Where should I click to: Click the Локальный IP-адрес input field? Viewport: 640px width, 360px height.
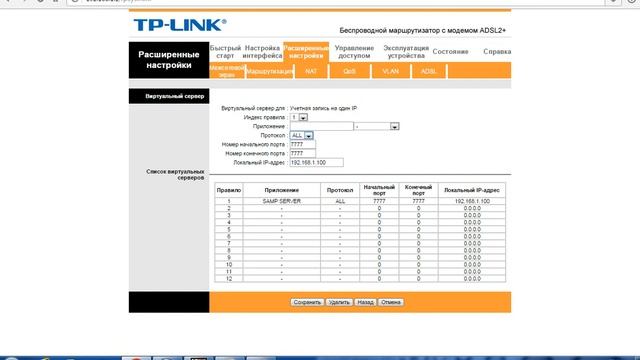(x=316, y=162)
